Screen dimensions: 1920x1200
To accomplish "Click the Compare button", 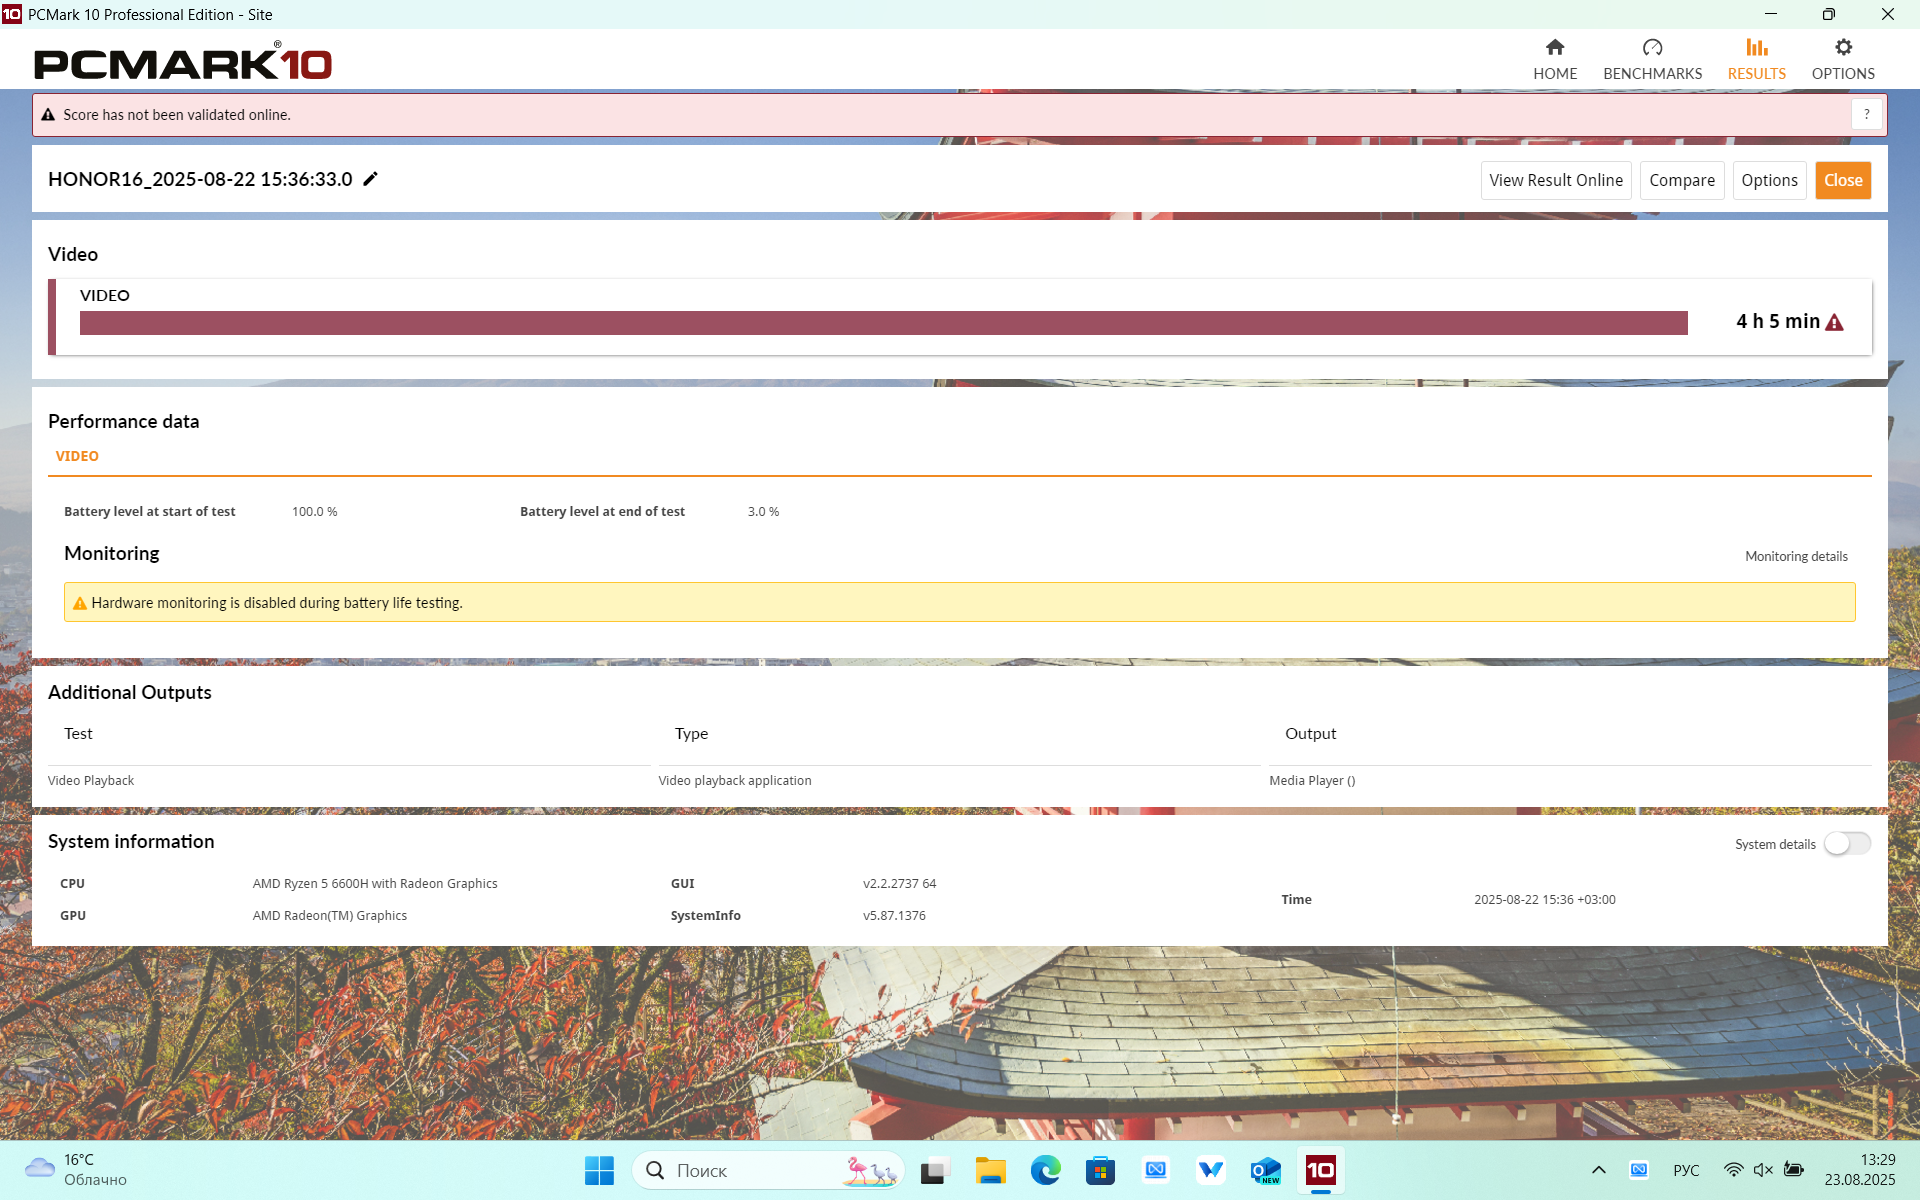I will point(1681,180).
